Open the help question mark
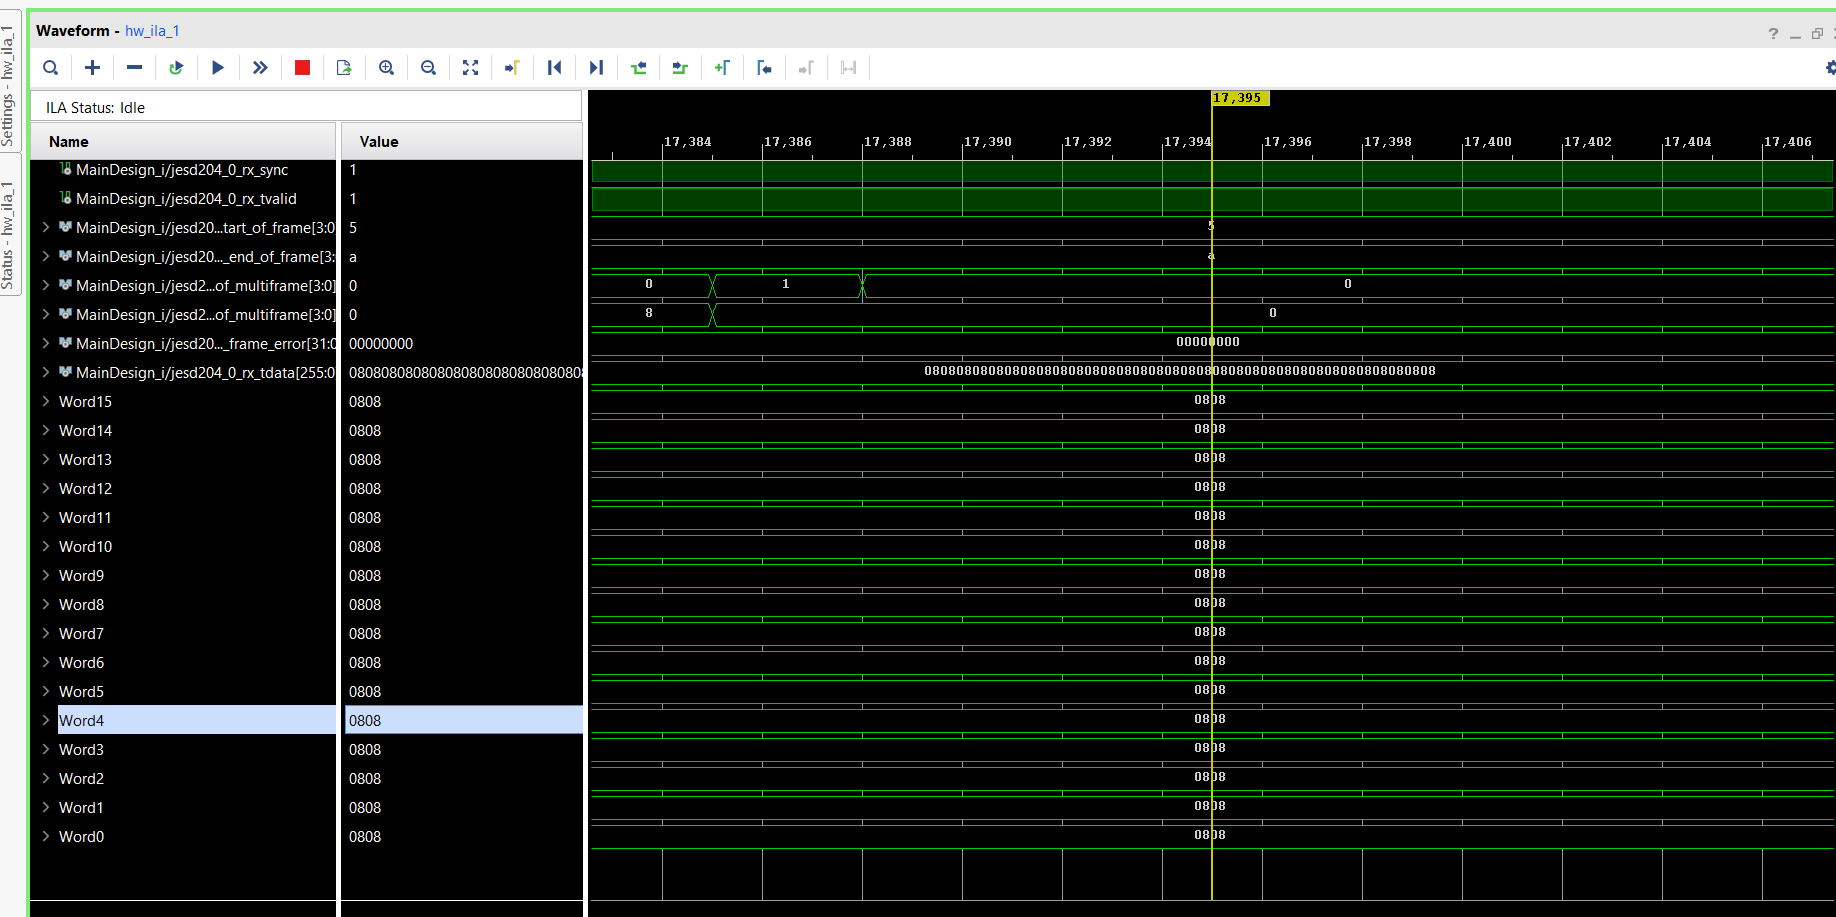The width and height of the screenshot is (1836, 917). point(1773,34)
